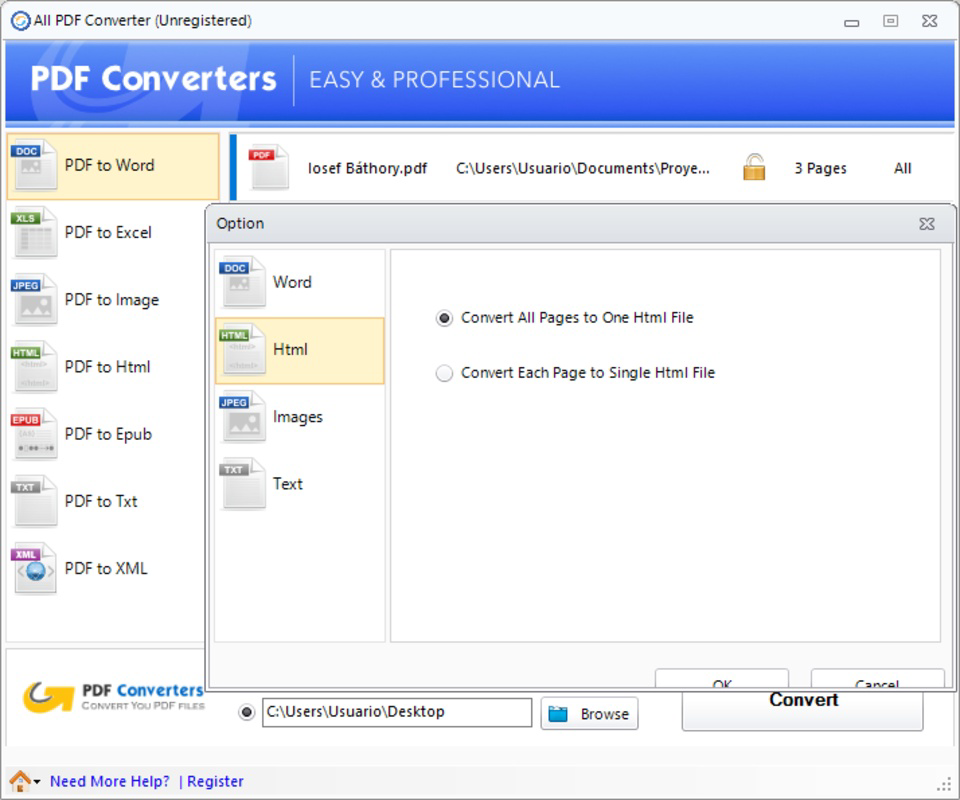Click the JPEG Images icon in Option dialog
960x800 pixels.
pos(243,417)
